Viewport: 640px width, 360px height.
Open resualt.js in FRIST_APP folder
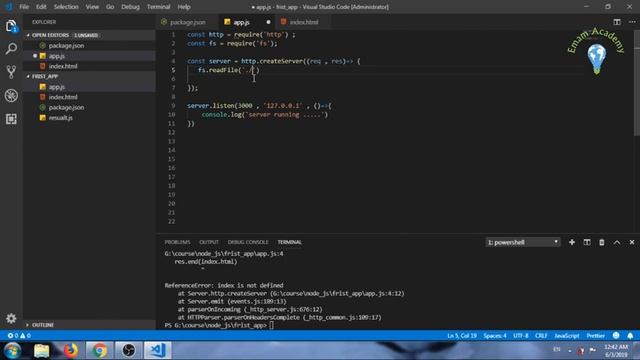click(89, 118)
